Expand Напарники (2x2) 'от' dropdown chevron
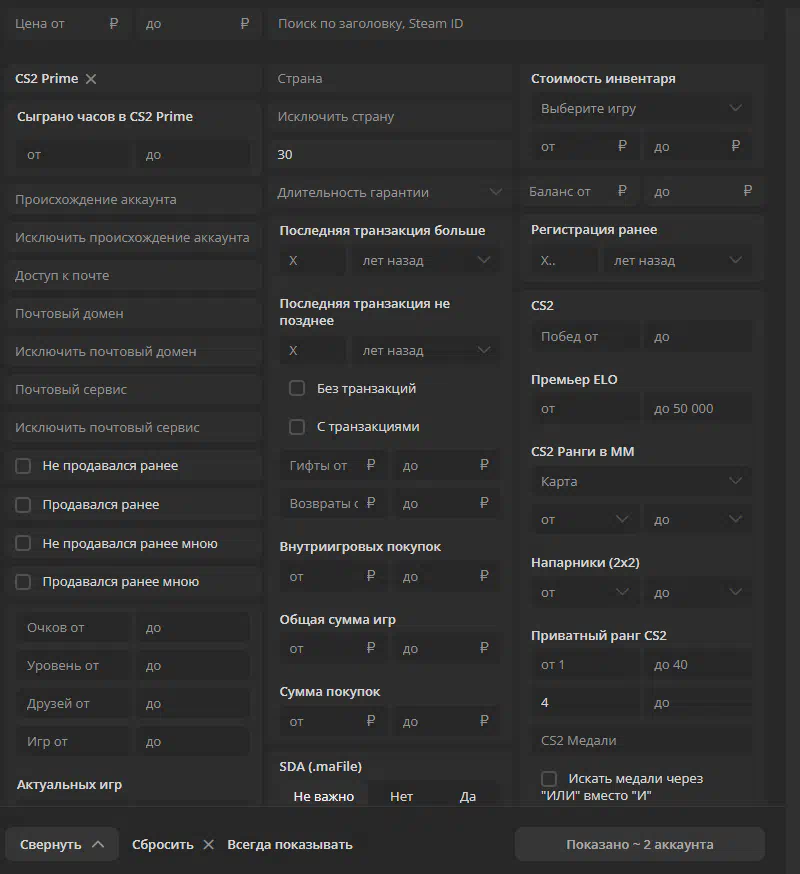Screen dimensions: 800x874 click(622, 592)
